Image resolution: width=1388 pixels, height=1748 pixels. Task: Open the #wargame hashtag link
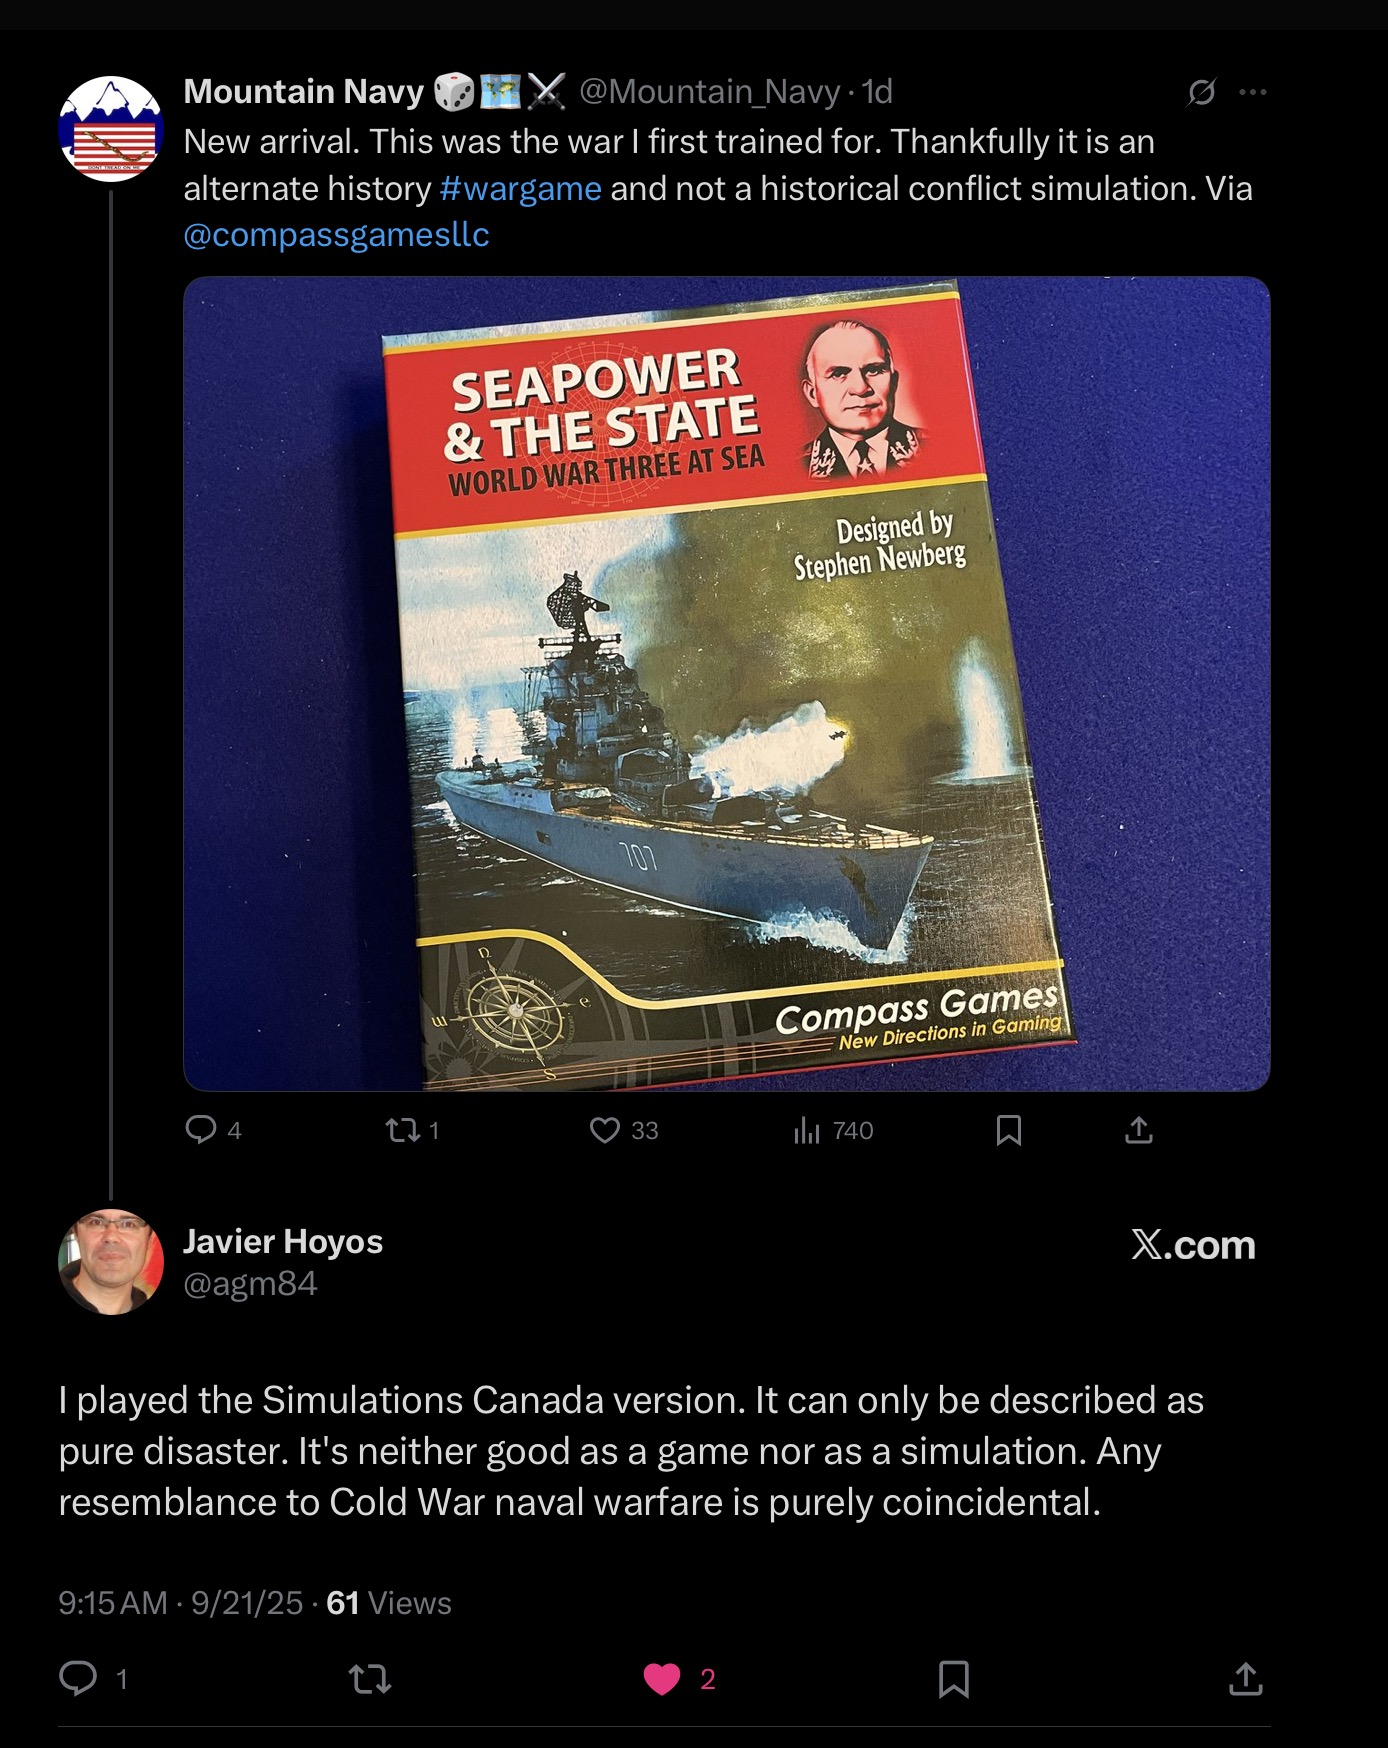(520, 188)
